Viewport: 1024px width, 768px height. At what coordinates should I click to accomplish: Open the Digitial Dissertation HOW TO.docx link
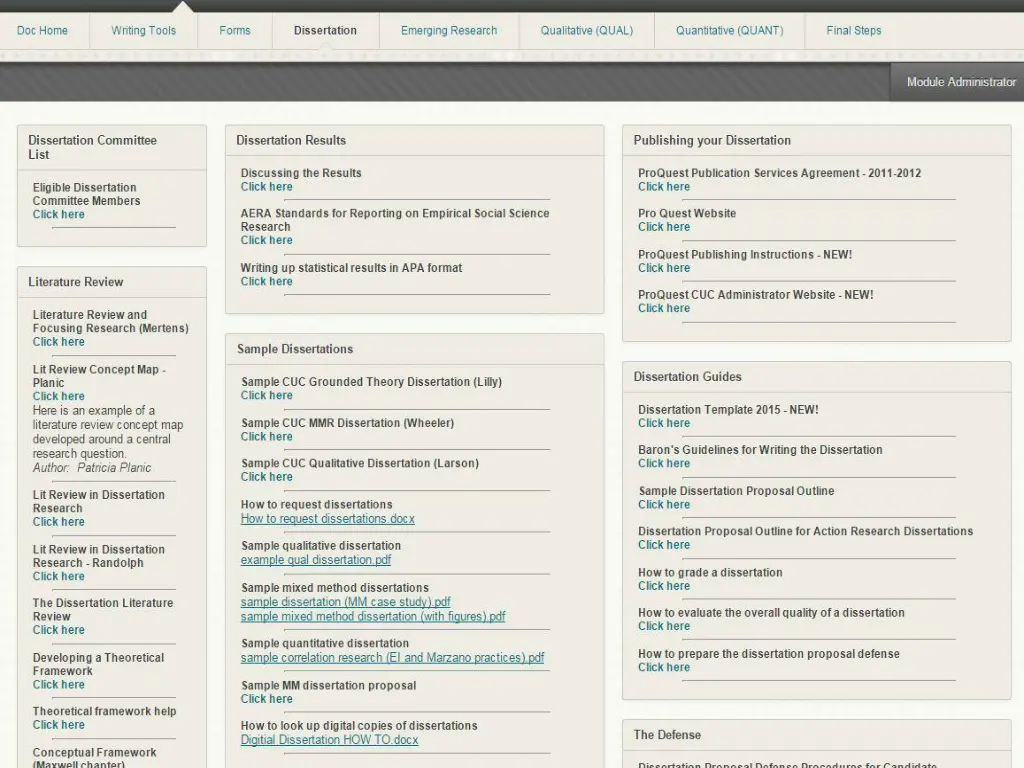330,740
